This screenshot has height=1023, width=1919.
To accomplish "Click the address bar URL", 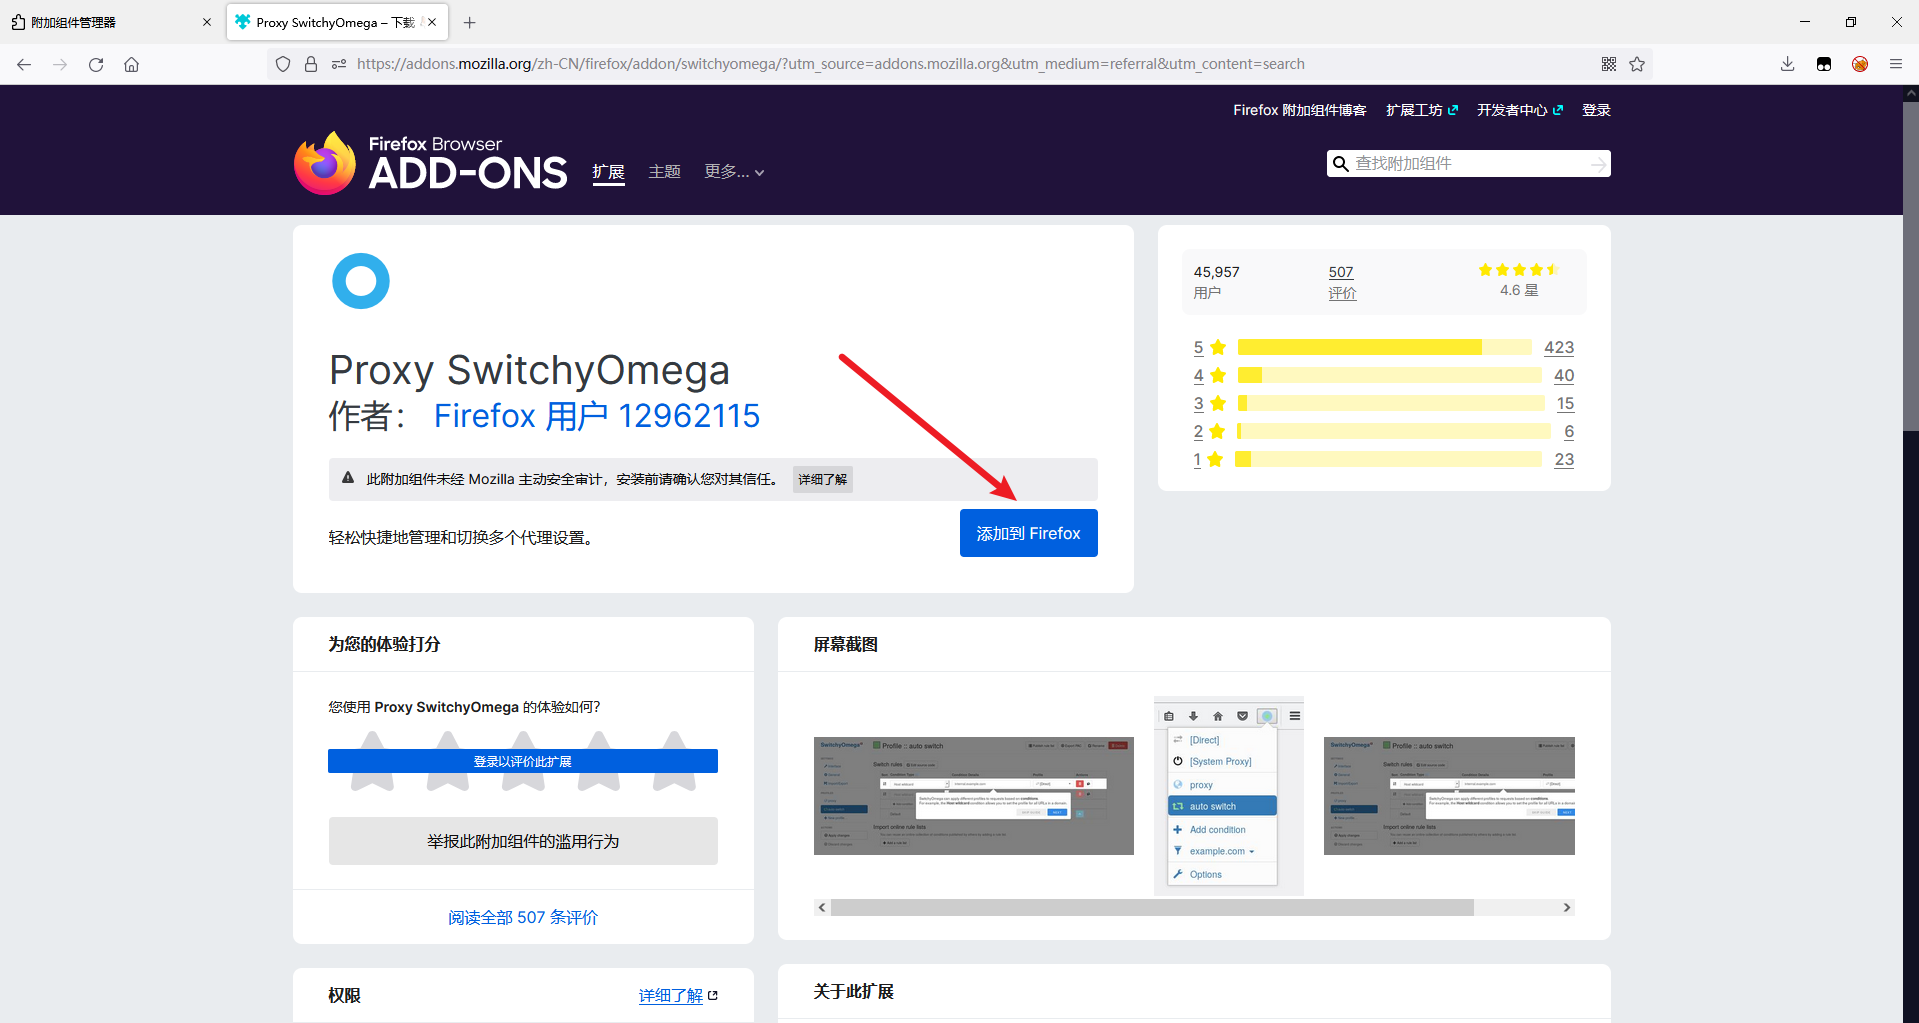I will (x=831, y=64).
